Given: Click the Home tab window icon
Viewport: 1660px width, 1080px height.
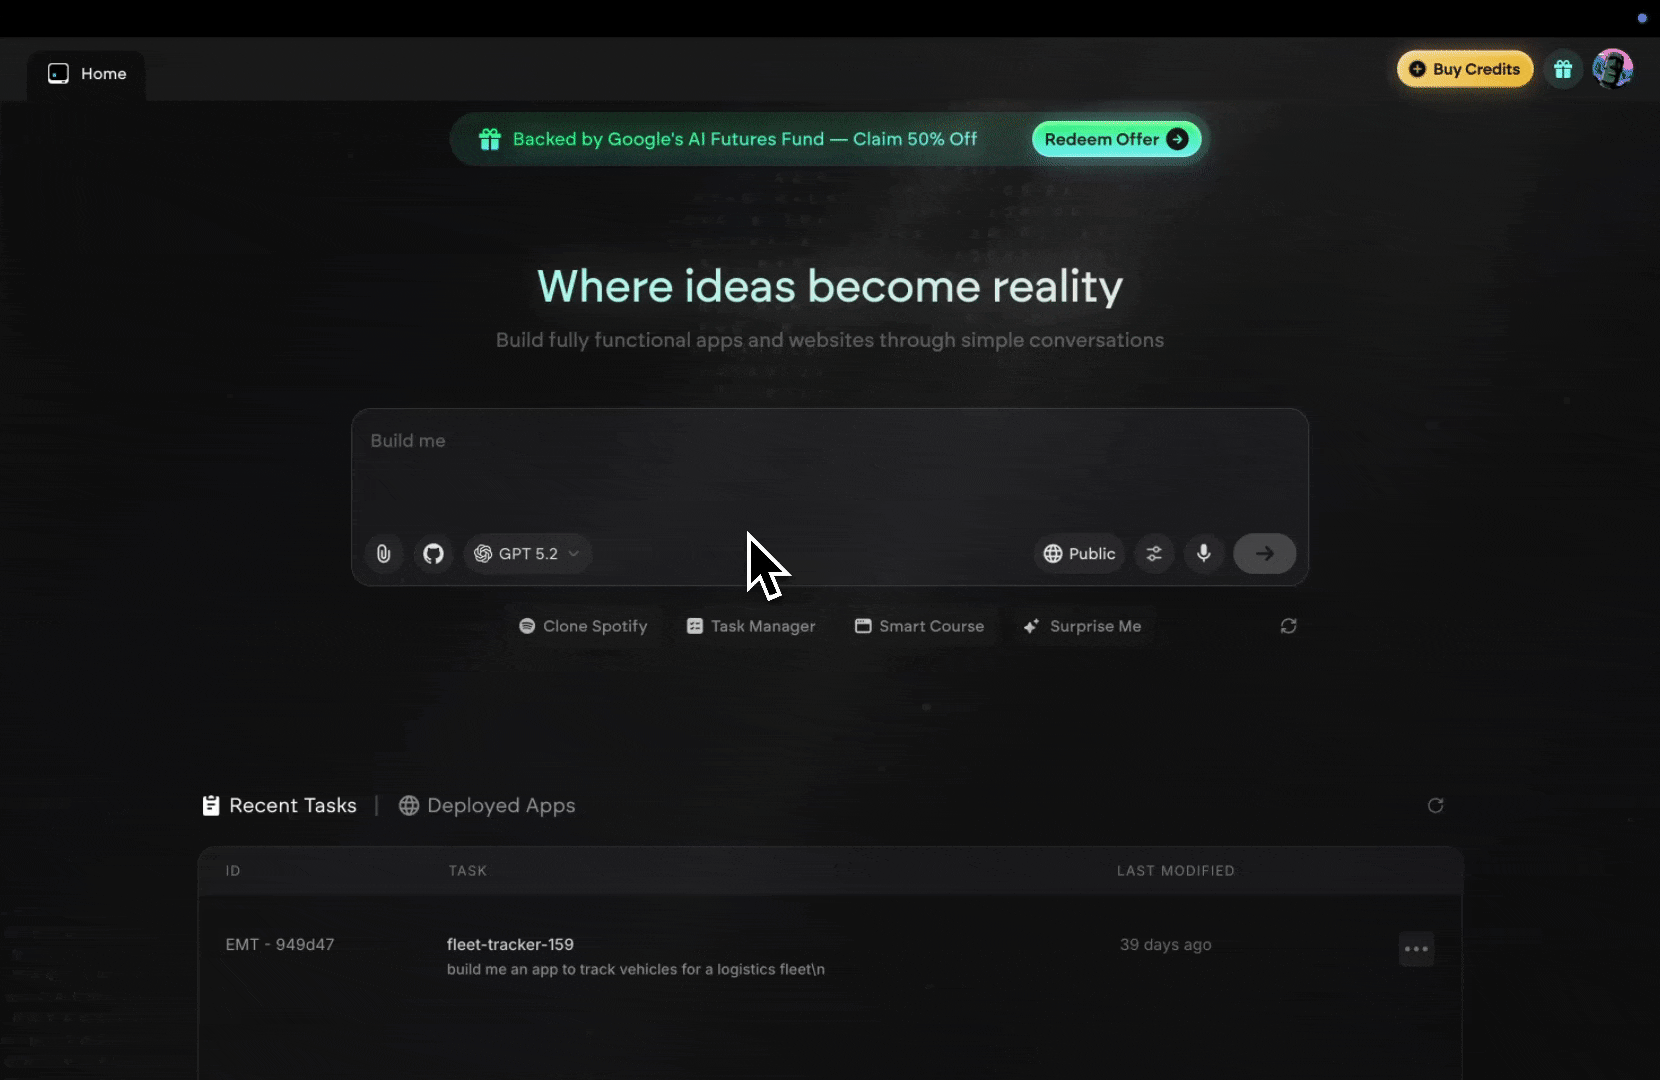Looking at the screenshot, I should 58,74.
